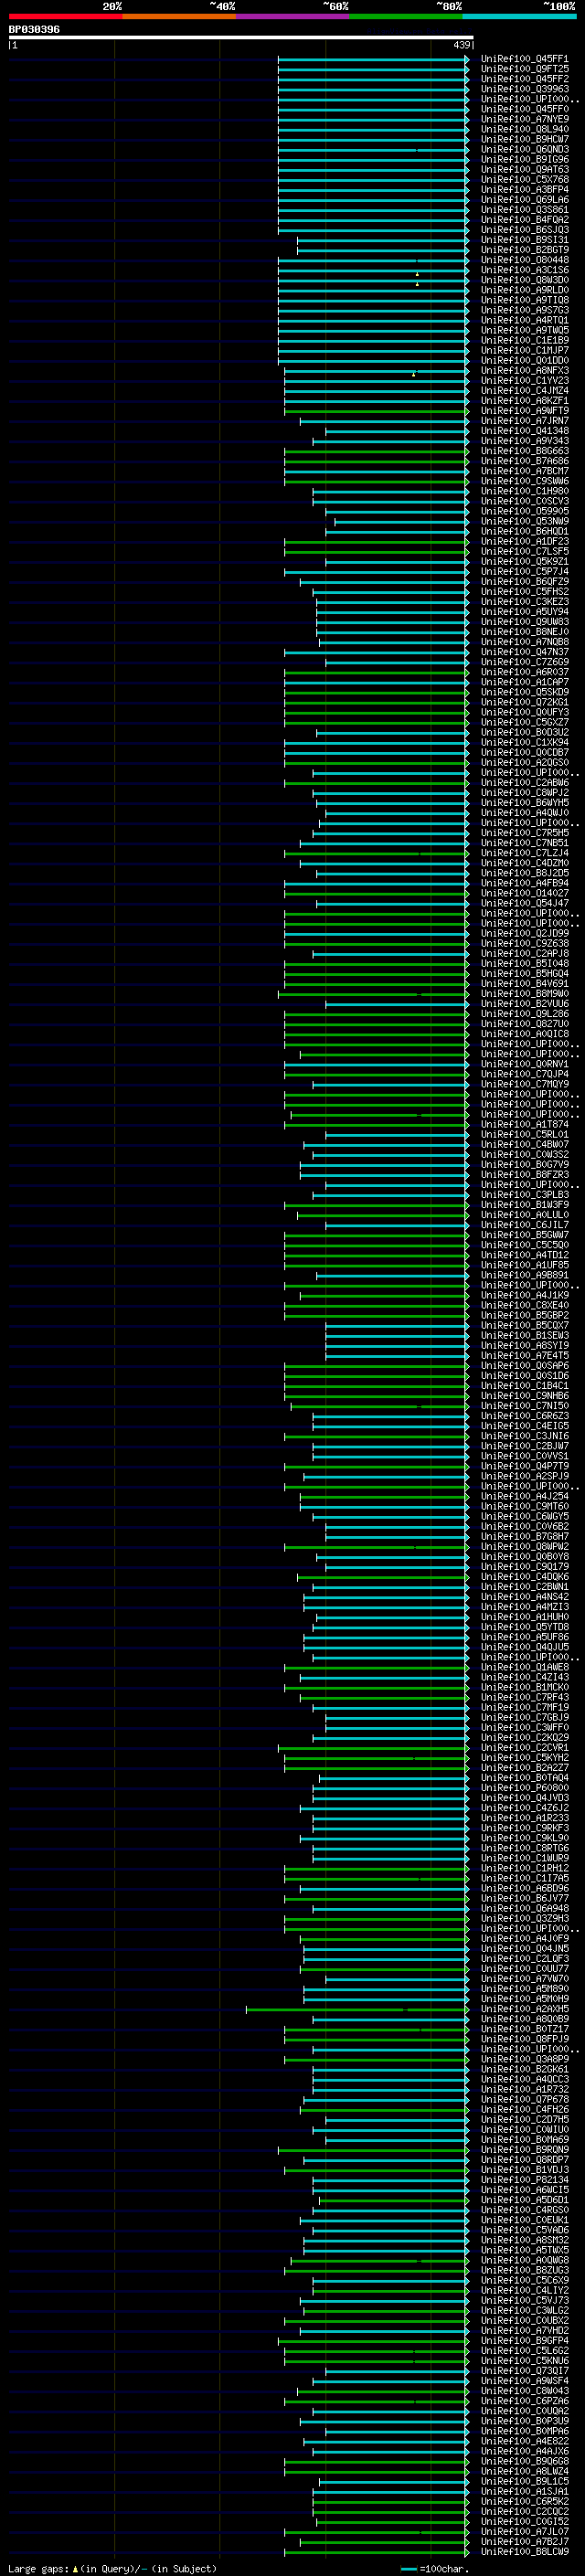Select label UniRef100_C1E1B9
The width and height of the screenshot is (585, 2576).
(x=524, y=340)
